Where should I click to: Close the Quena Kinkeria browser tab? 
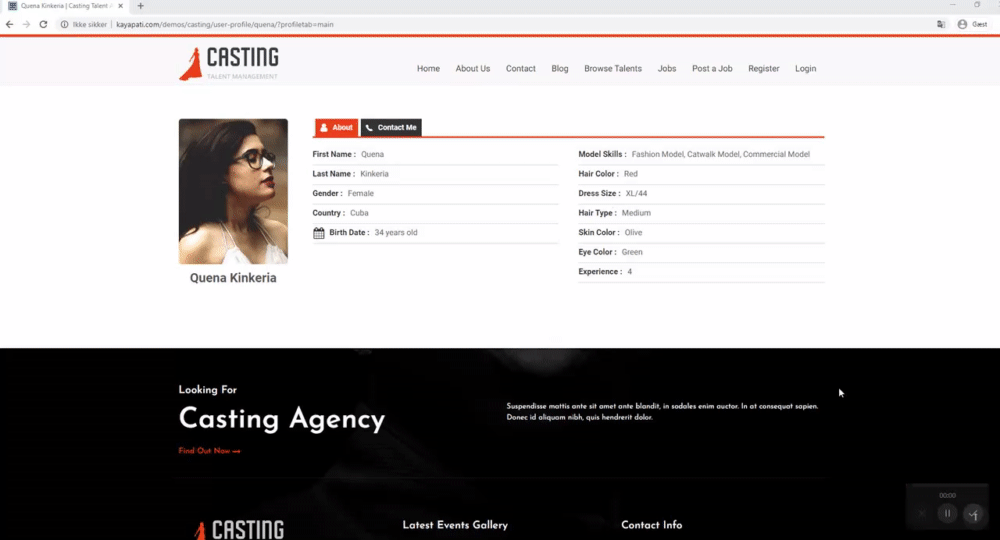point(121,6)
